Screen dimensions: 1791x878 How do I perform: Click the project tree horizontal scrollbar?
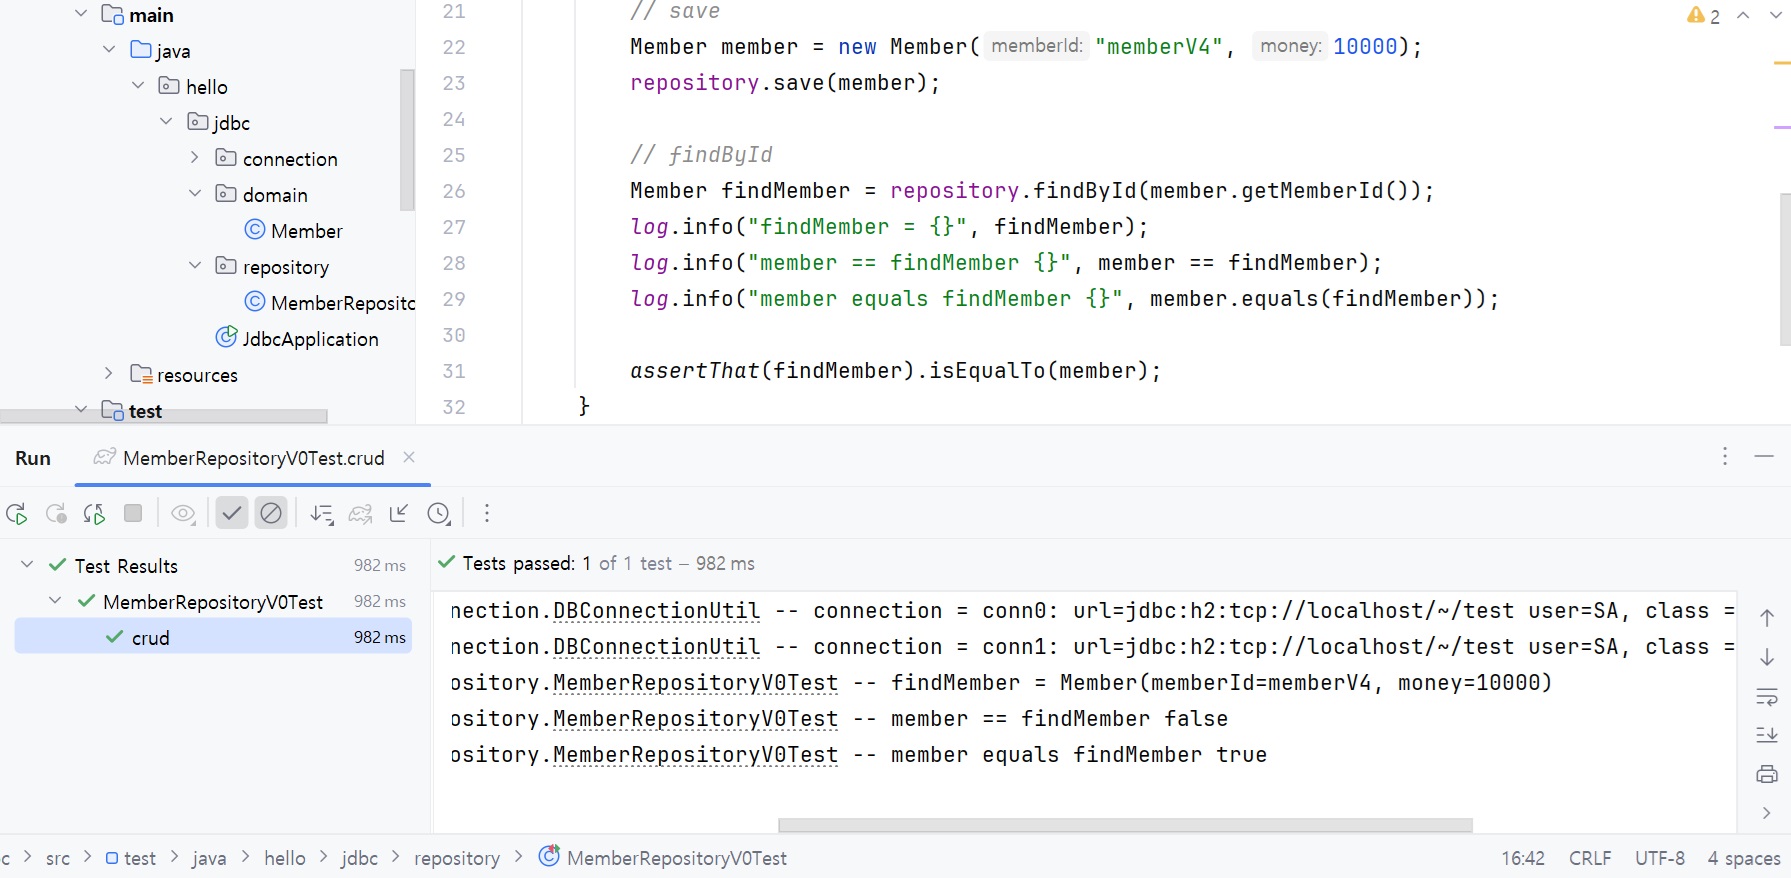click(x=164, y=415)
